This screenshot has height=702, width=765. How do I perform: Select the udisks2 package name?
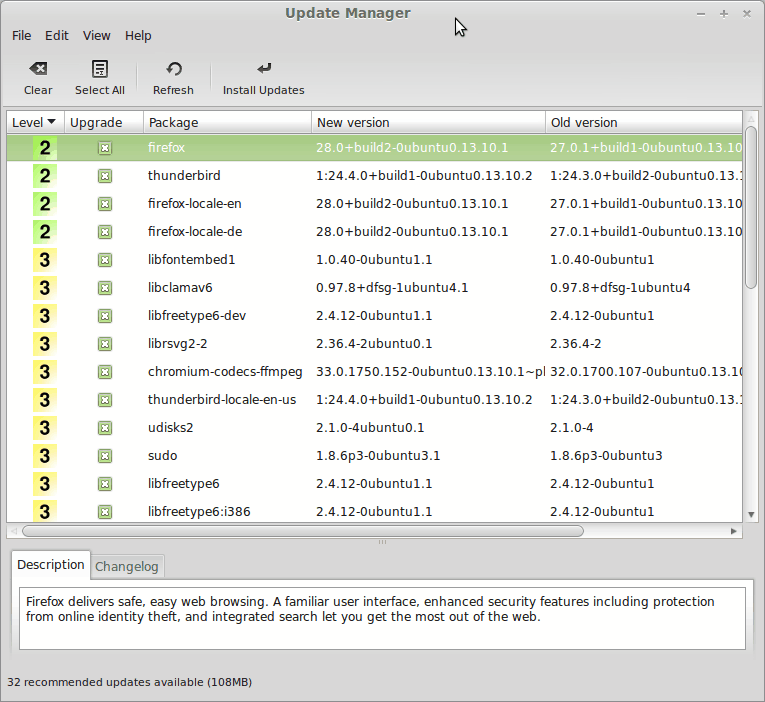coord(171,428)
